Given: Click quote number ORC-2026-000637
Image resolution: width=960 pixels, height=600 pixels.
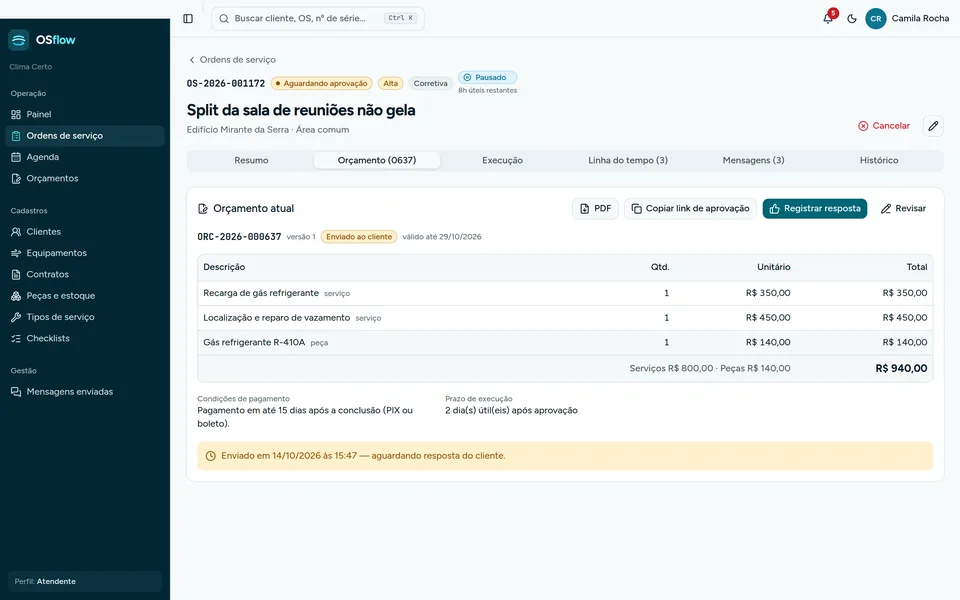Looking at the screenshot, I should point(239,237).
